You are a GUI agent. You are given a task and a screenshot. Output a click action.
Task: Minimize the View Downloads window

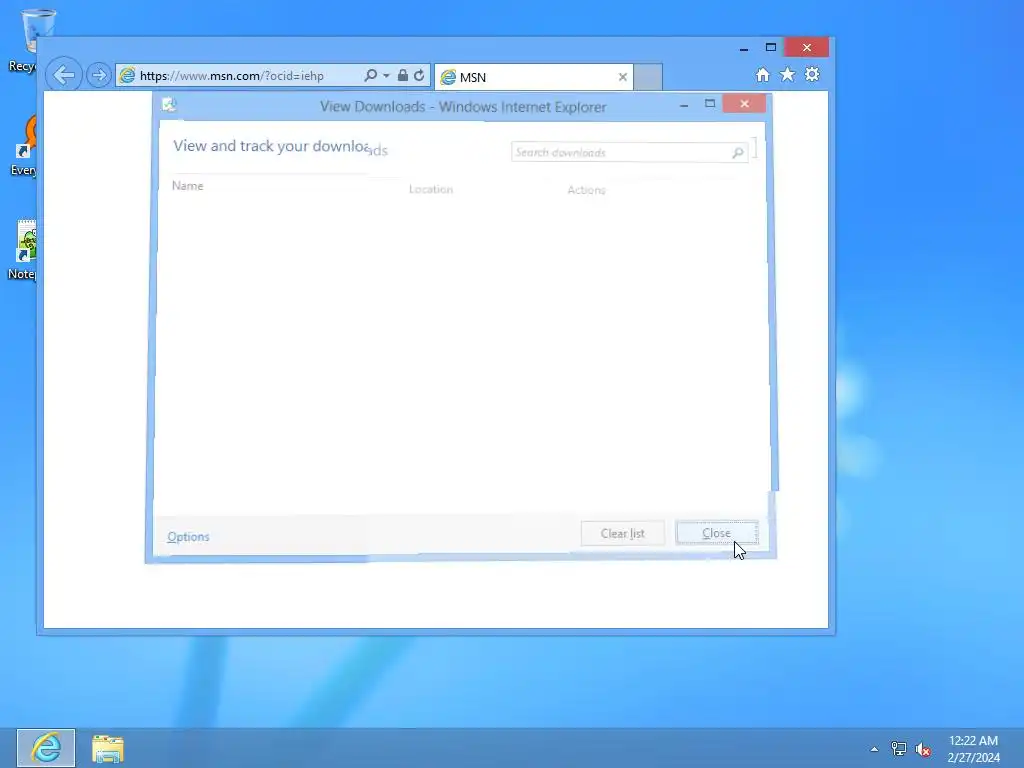pyautogui.click(x=684, y=104)
